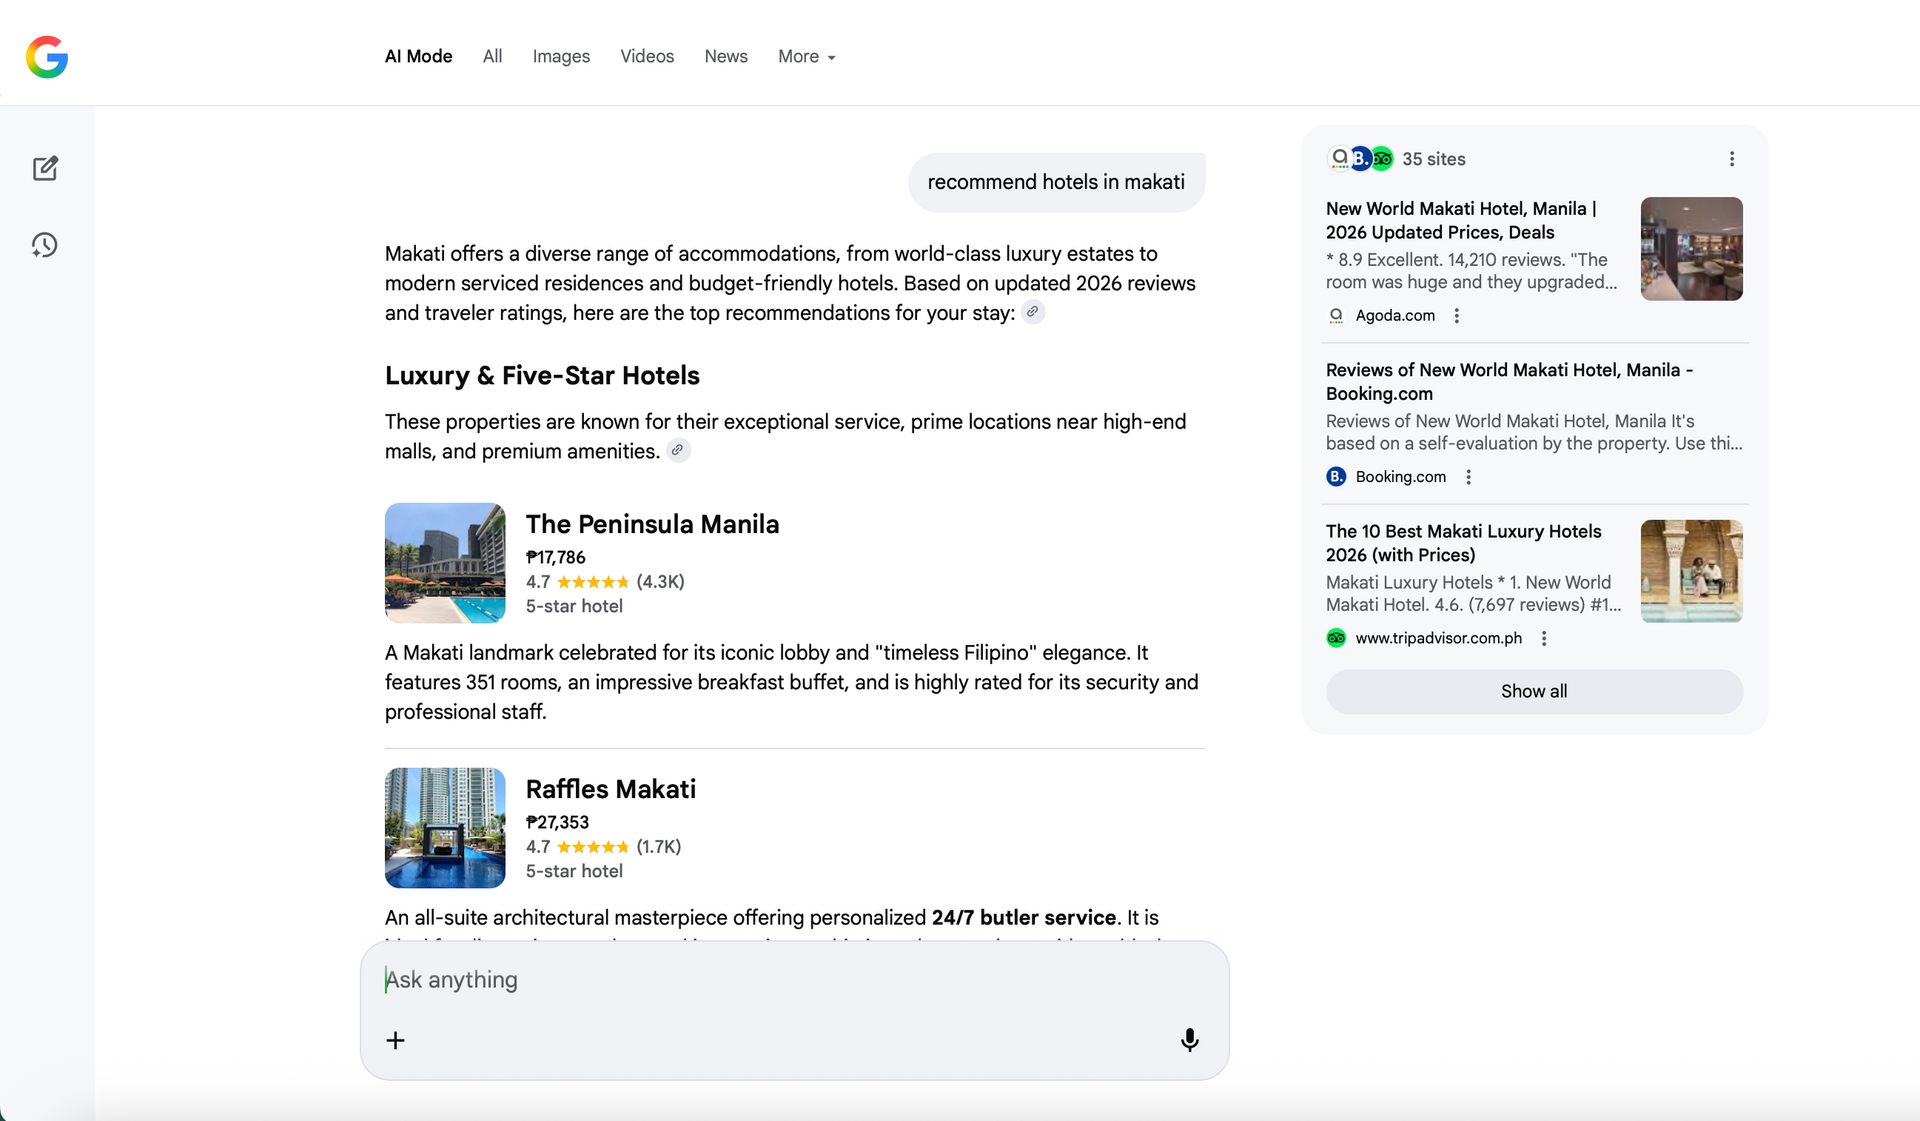Click the ₱17,786 price of The Peninsula Manila
Screen dimensions: 1920x1121
[556, 557]
